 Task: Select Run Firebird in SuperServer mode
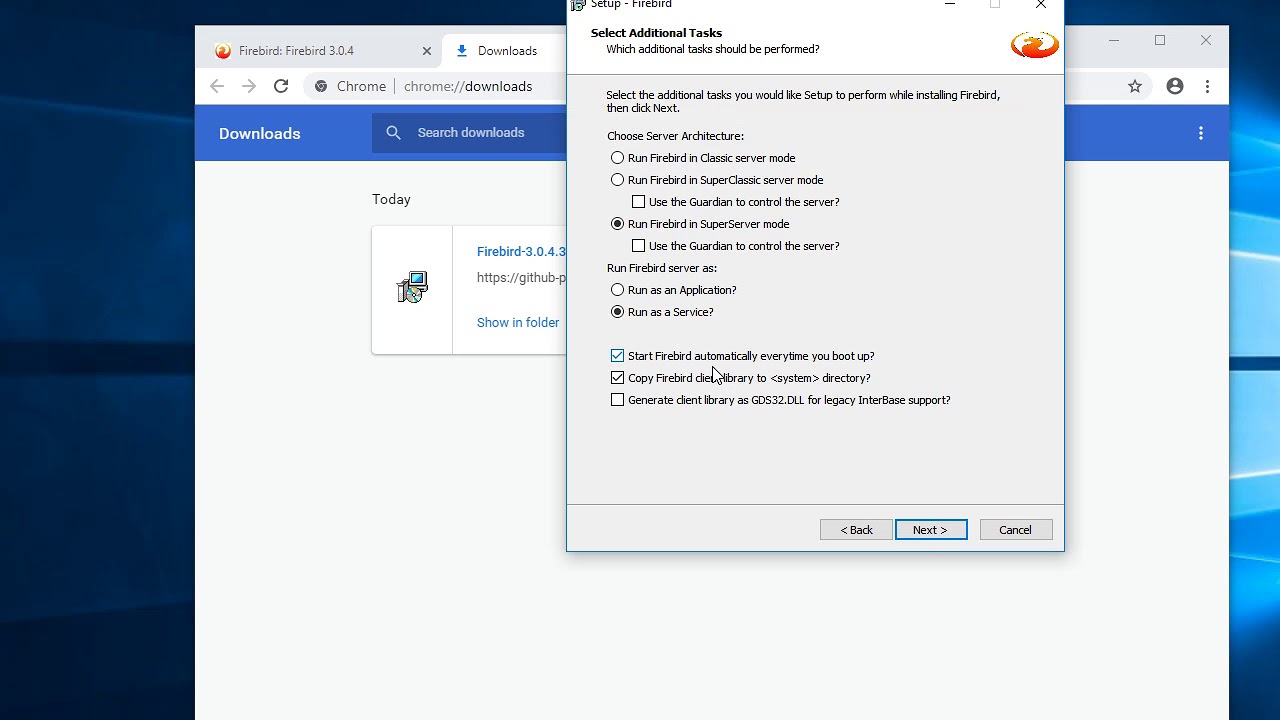point(700,224)
